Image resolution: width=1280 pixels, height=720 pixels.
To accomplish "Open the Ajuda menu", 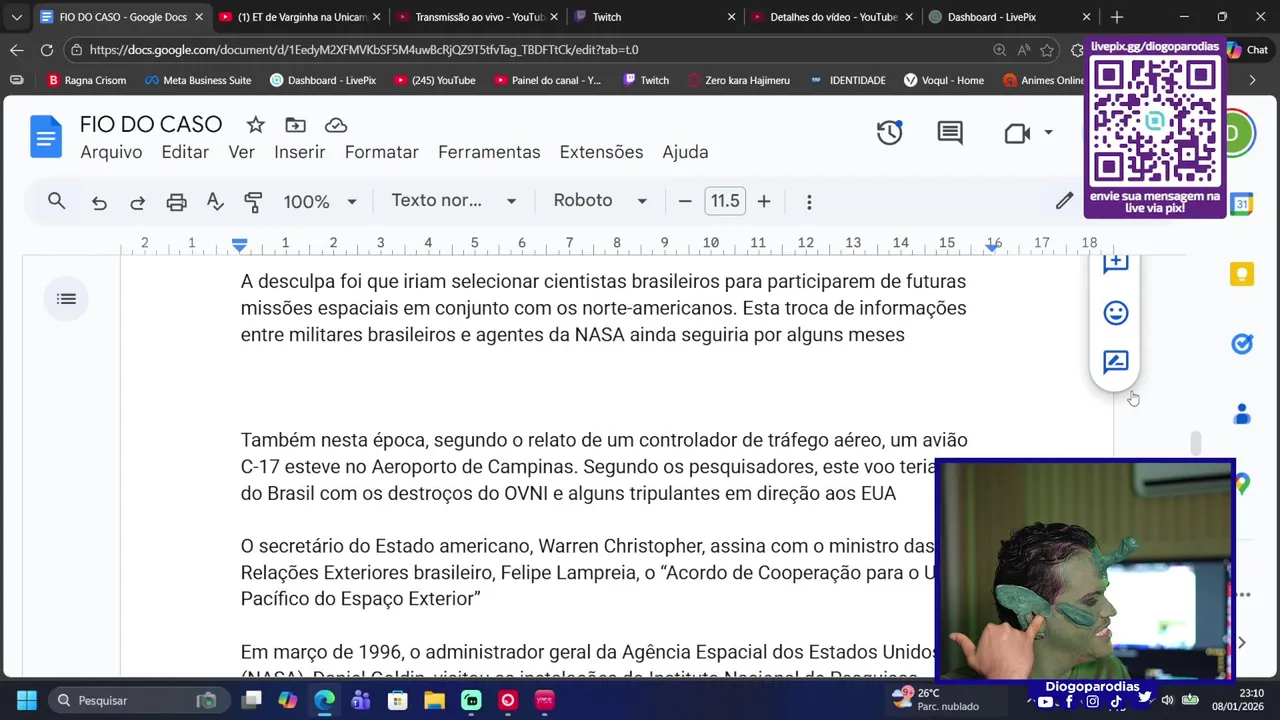I will click(x=685, y=152).
